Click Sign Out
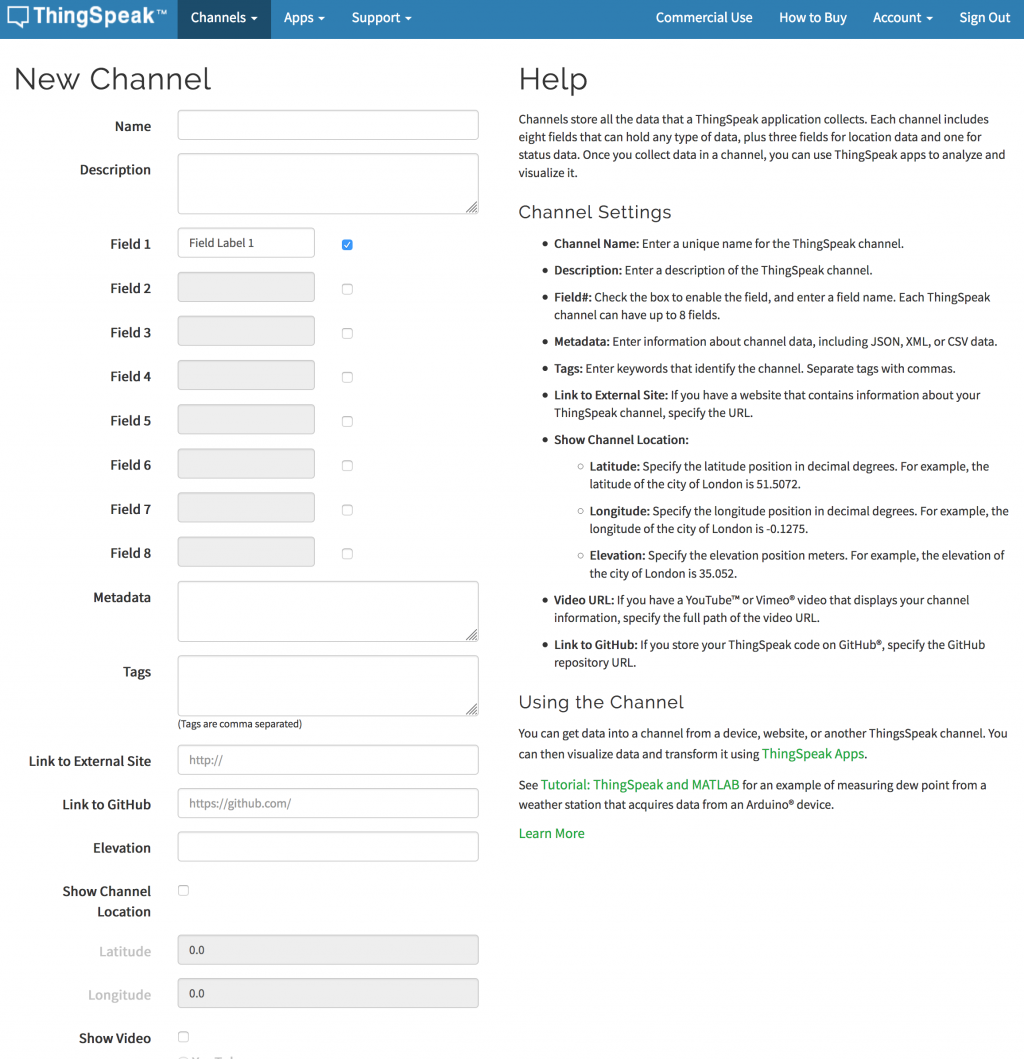The image size is (1024, 1059). [984, 18]
